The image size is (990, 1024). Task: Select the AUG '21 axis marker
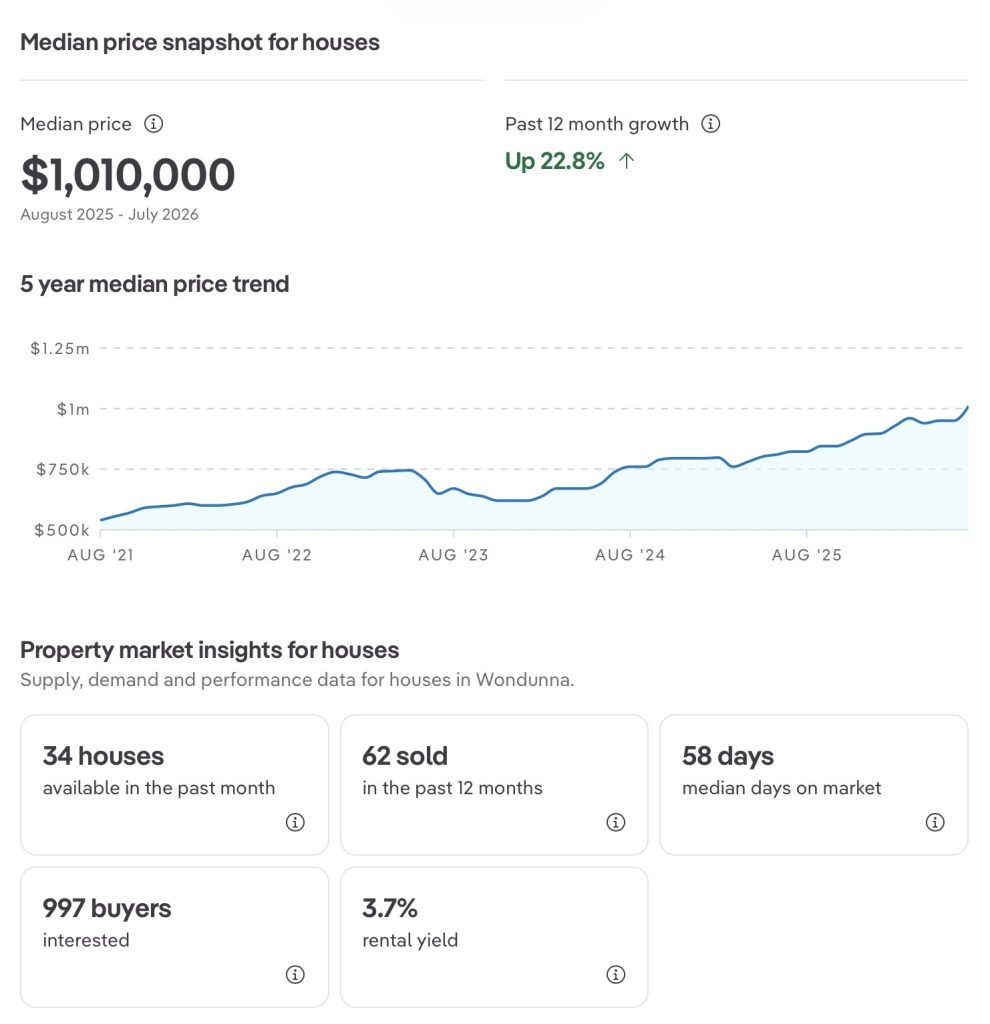tap(101, 554)
